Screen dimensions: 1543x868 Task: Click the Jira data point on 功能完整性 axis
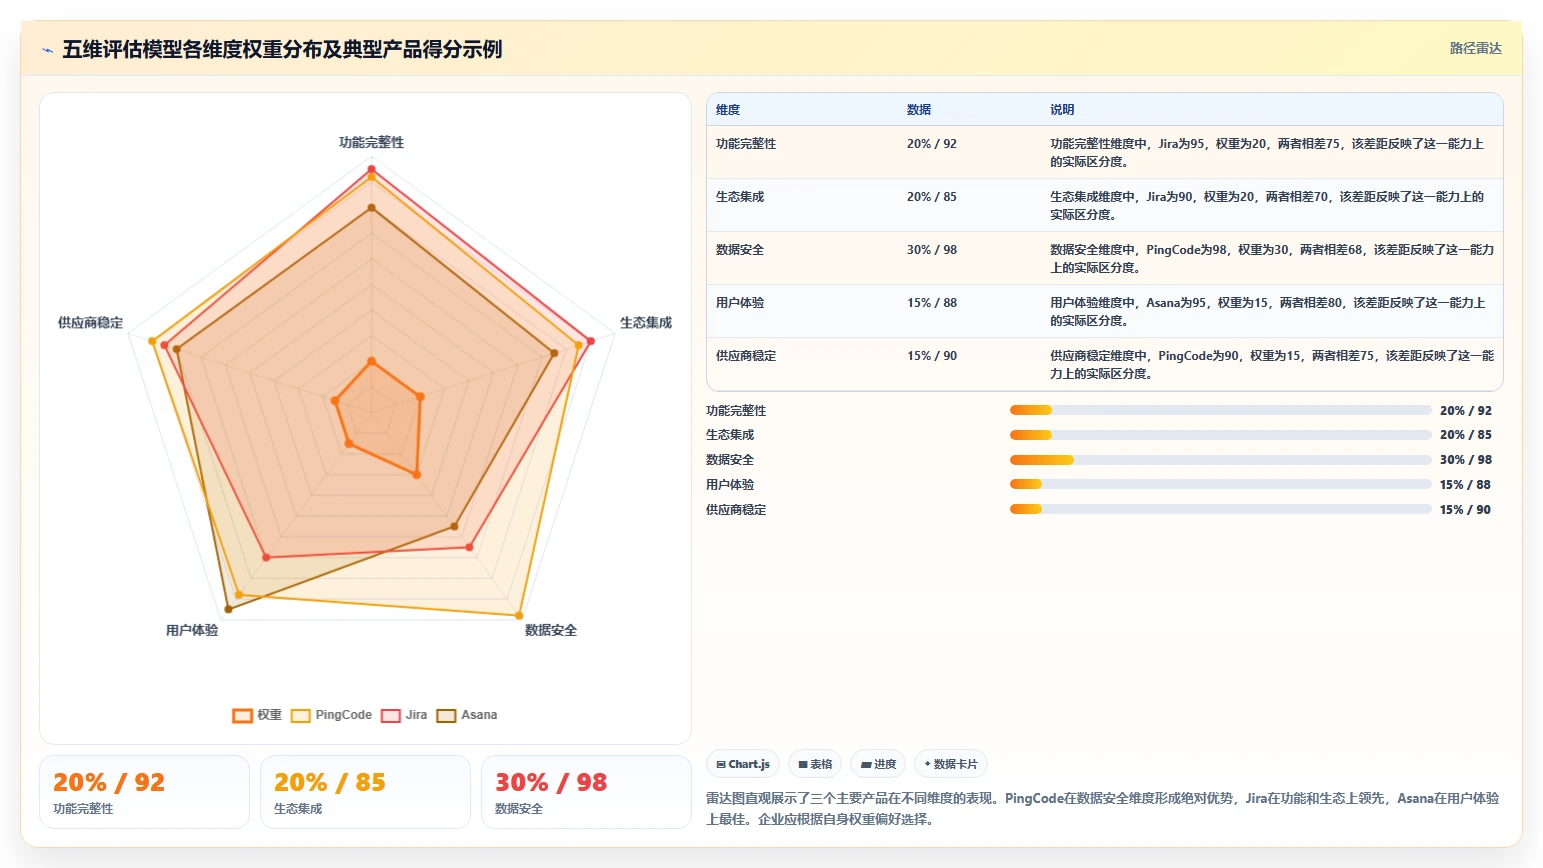click(371, 169)
